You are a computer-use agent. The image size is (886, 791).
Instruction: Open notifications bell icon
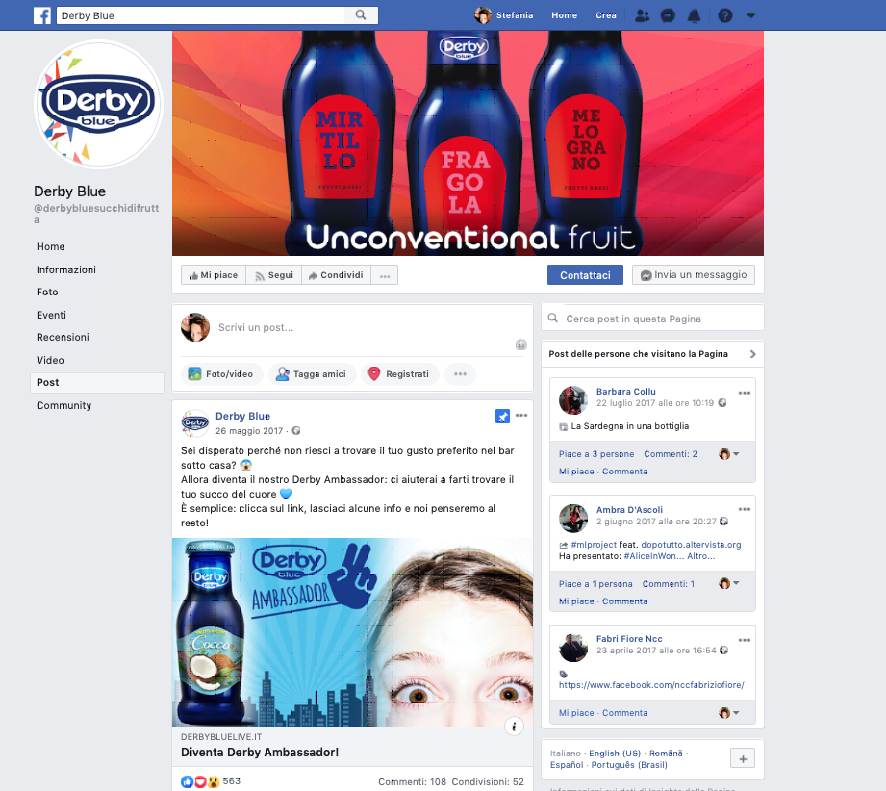[x=694, y=16]
